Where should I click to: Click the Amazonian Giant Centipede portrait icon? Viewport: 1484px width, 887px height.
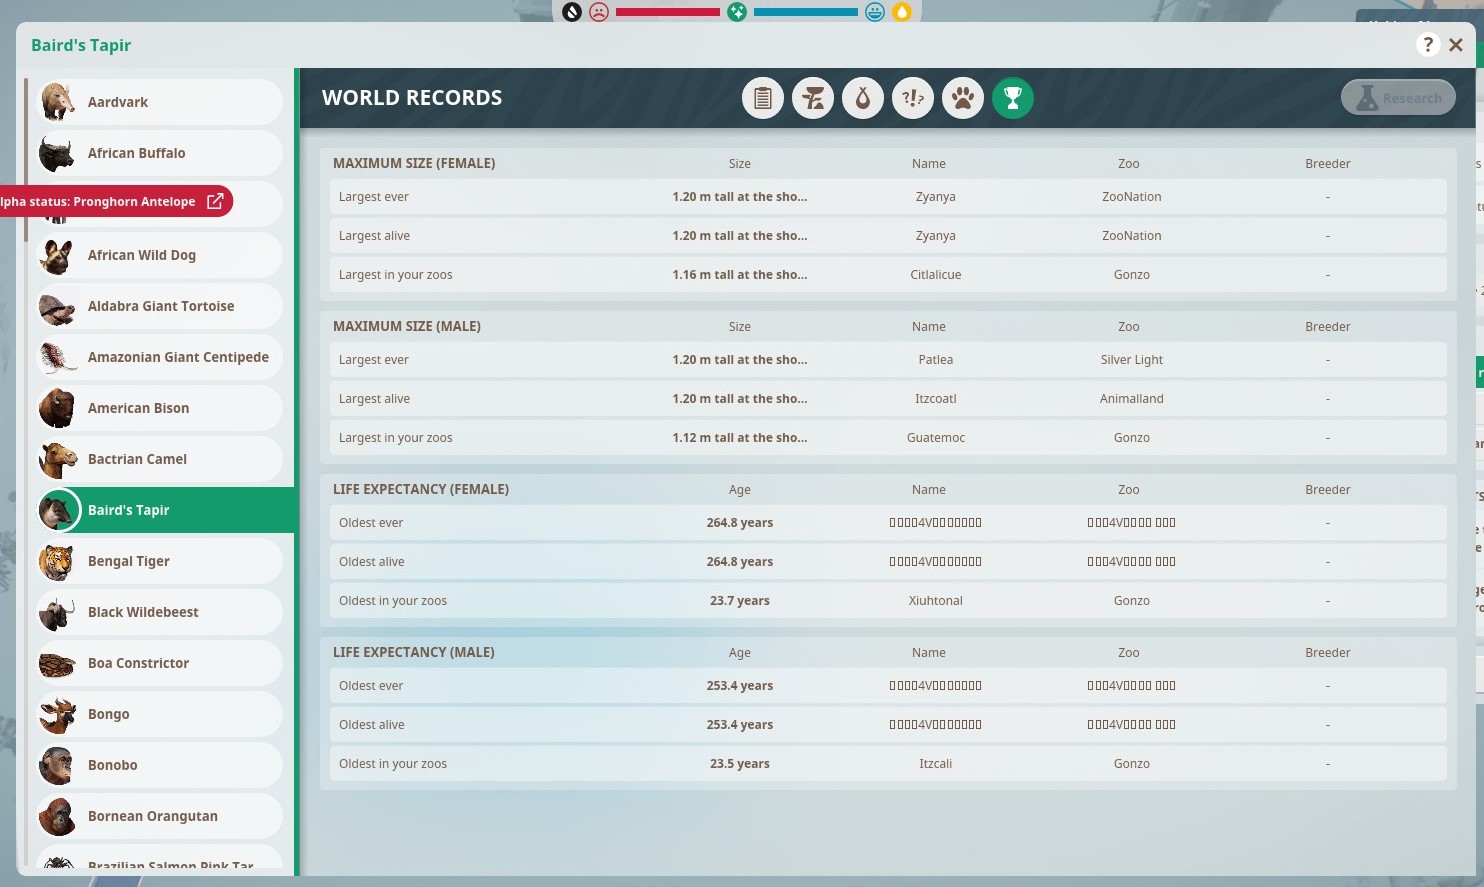pyautogui.click(x=58, y=357)
